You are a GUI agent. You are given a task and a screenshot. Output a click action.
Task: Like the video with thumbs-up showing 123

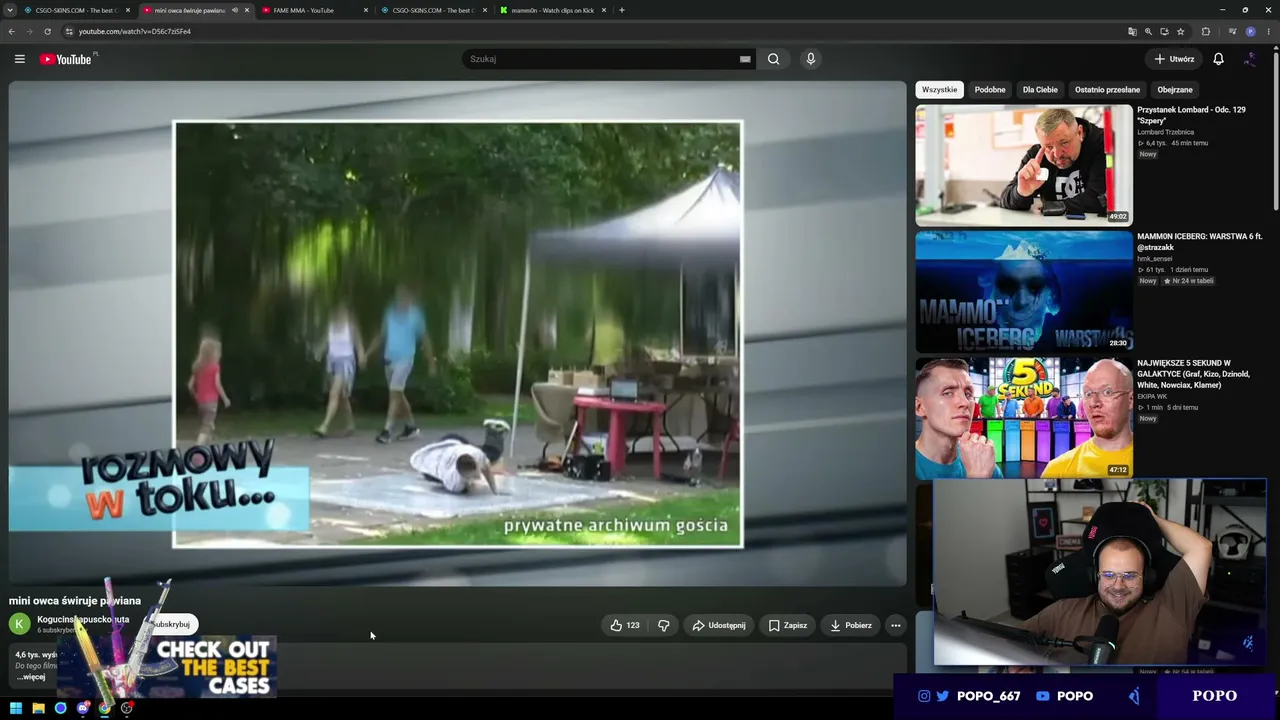[625, 625]
